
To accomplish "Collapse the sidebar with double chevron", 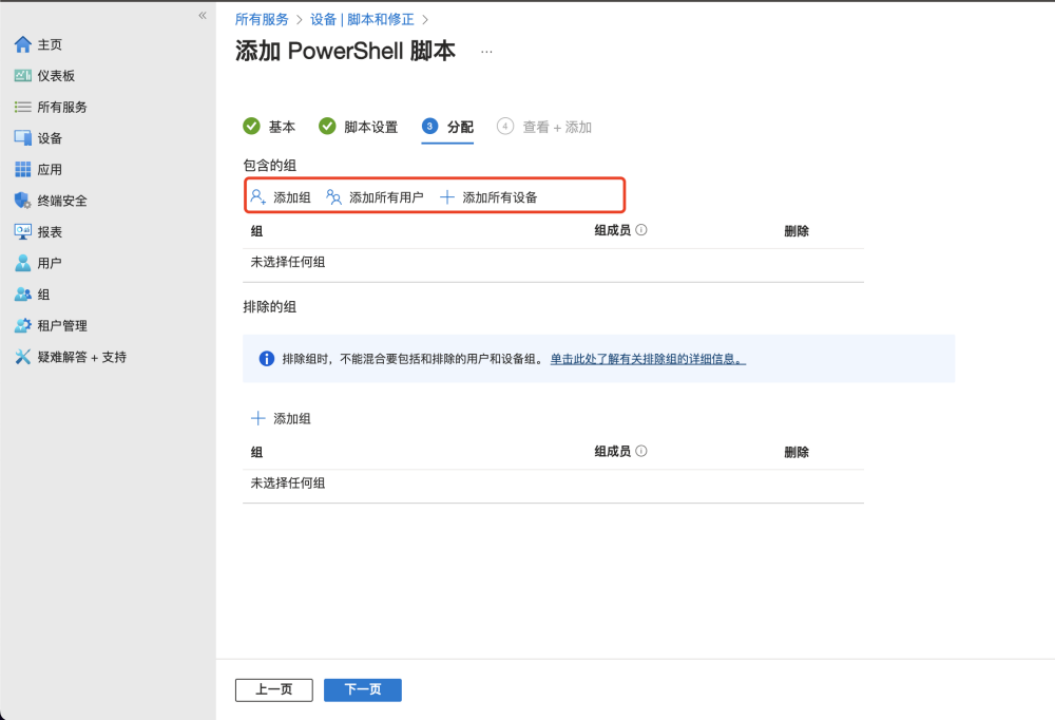I will [x=203, y=15].
